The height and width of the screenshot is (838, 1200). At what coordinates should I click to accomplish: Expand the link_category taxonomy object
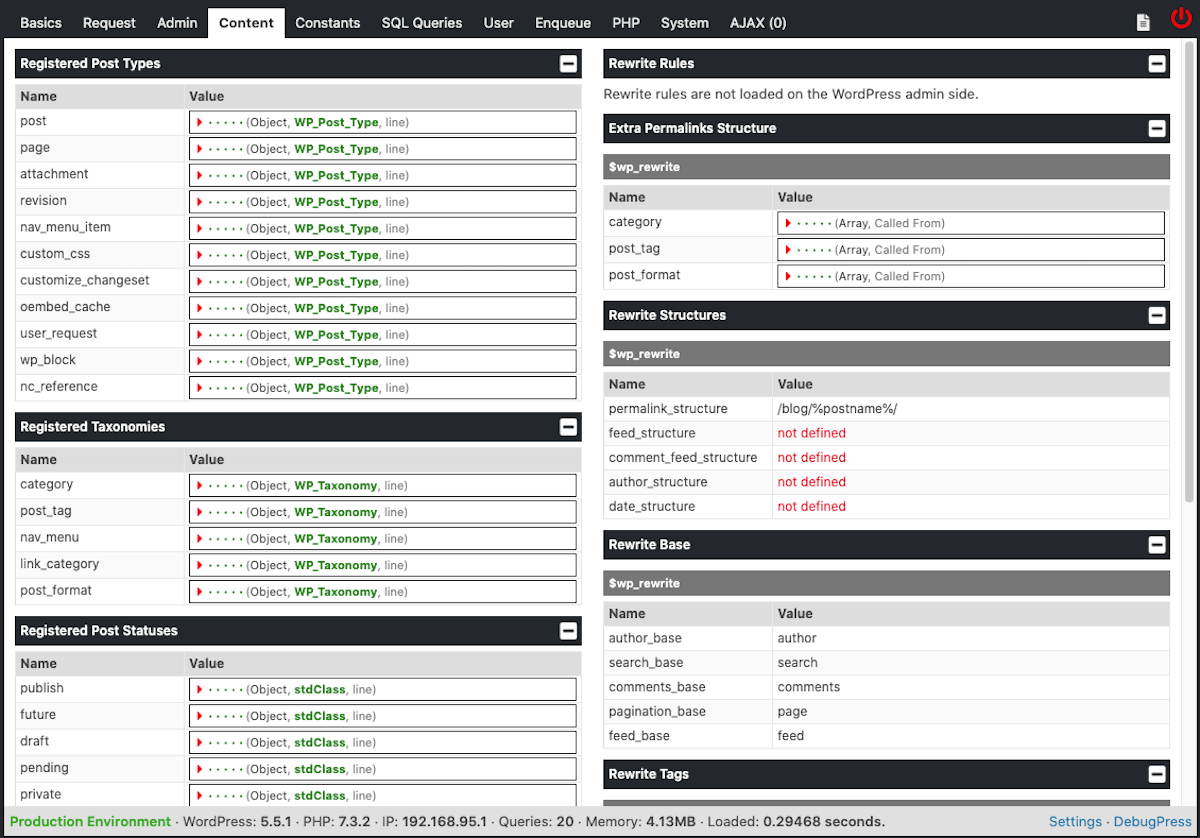201,565
